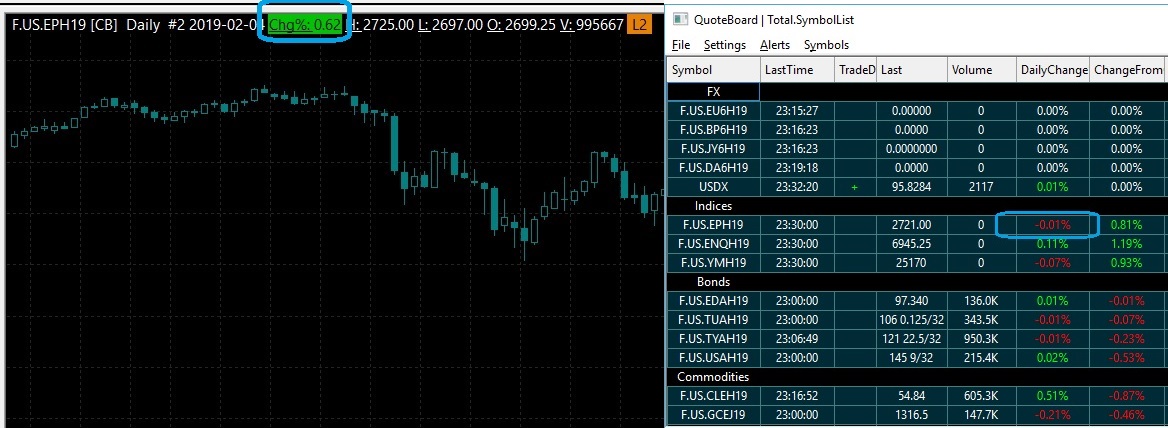Select symbol F.US.TUAH19 in QuoteBoard
This screenshot has width=1168, height=428.
[713, 320]
